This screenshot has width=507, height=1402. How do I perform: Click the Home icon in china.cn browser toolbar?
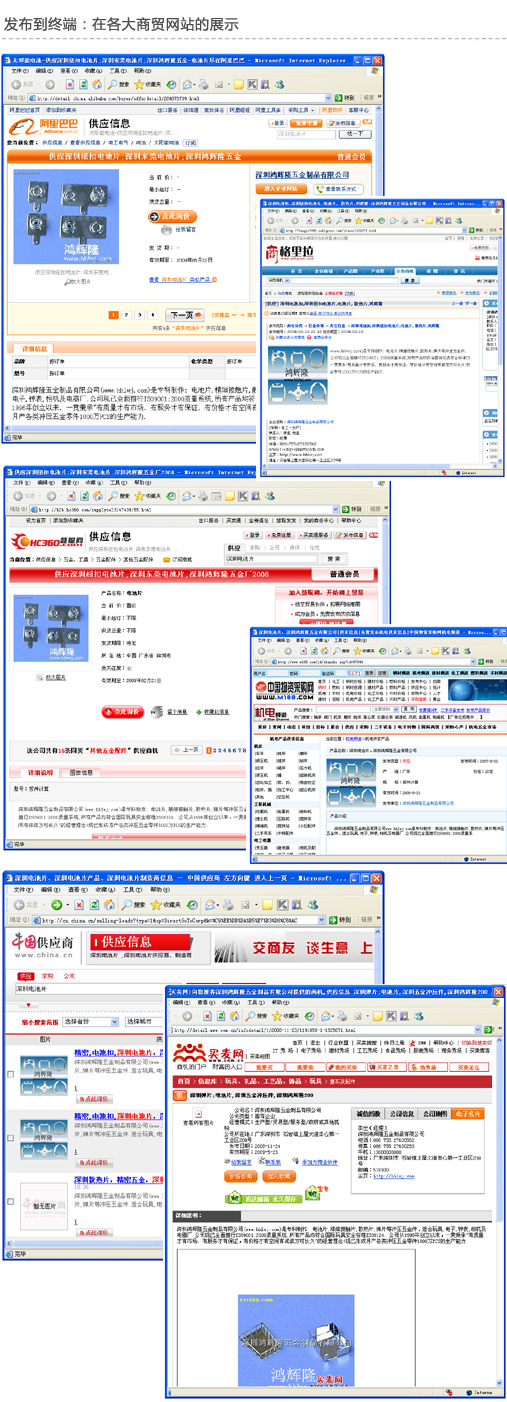(x=108, y=905)
